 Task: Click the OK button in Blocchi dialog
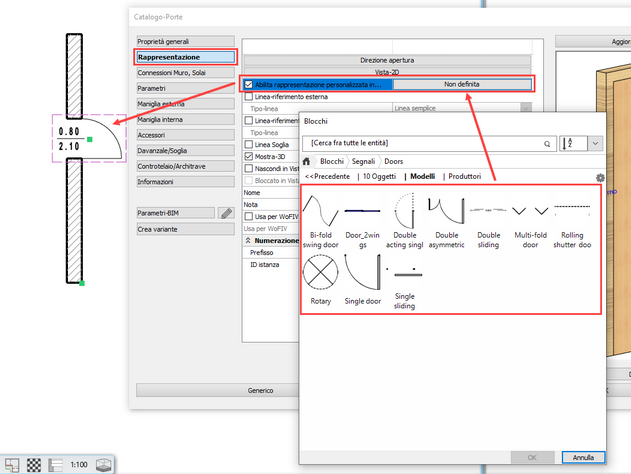(532, 458)
